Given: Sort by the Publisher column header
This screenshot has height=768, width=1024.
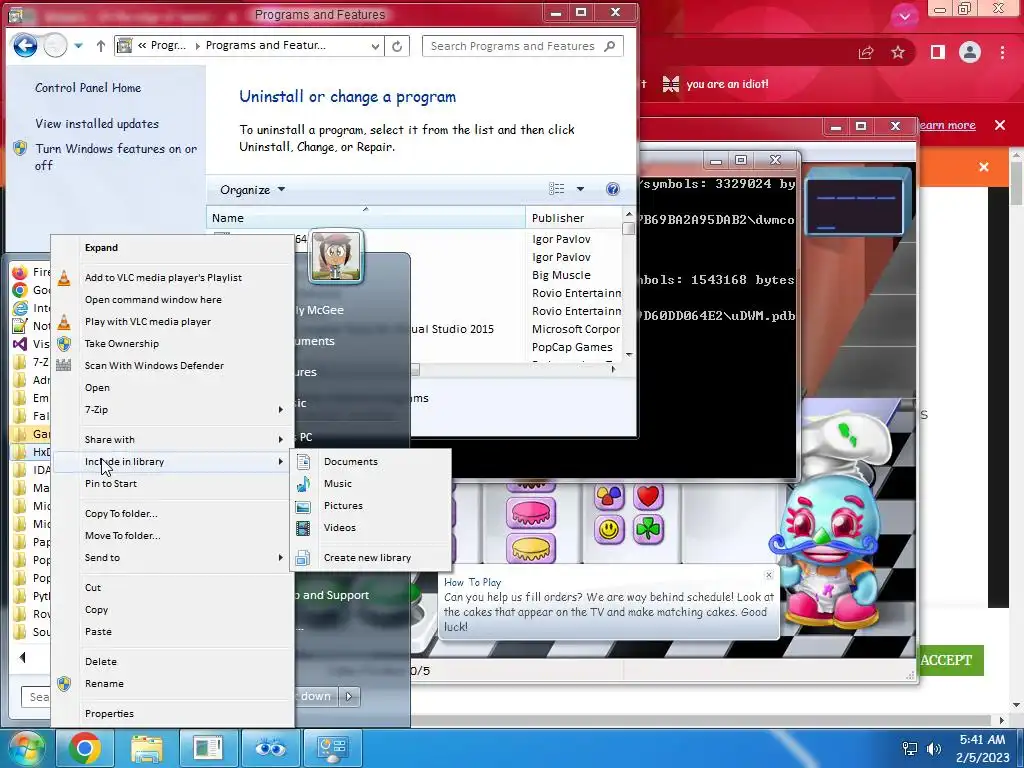Looking at the screenshot, I should (574, 218).
